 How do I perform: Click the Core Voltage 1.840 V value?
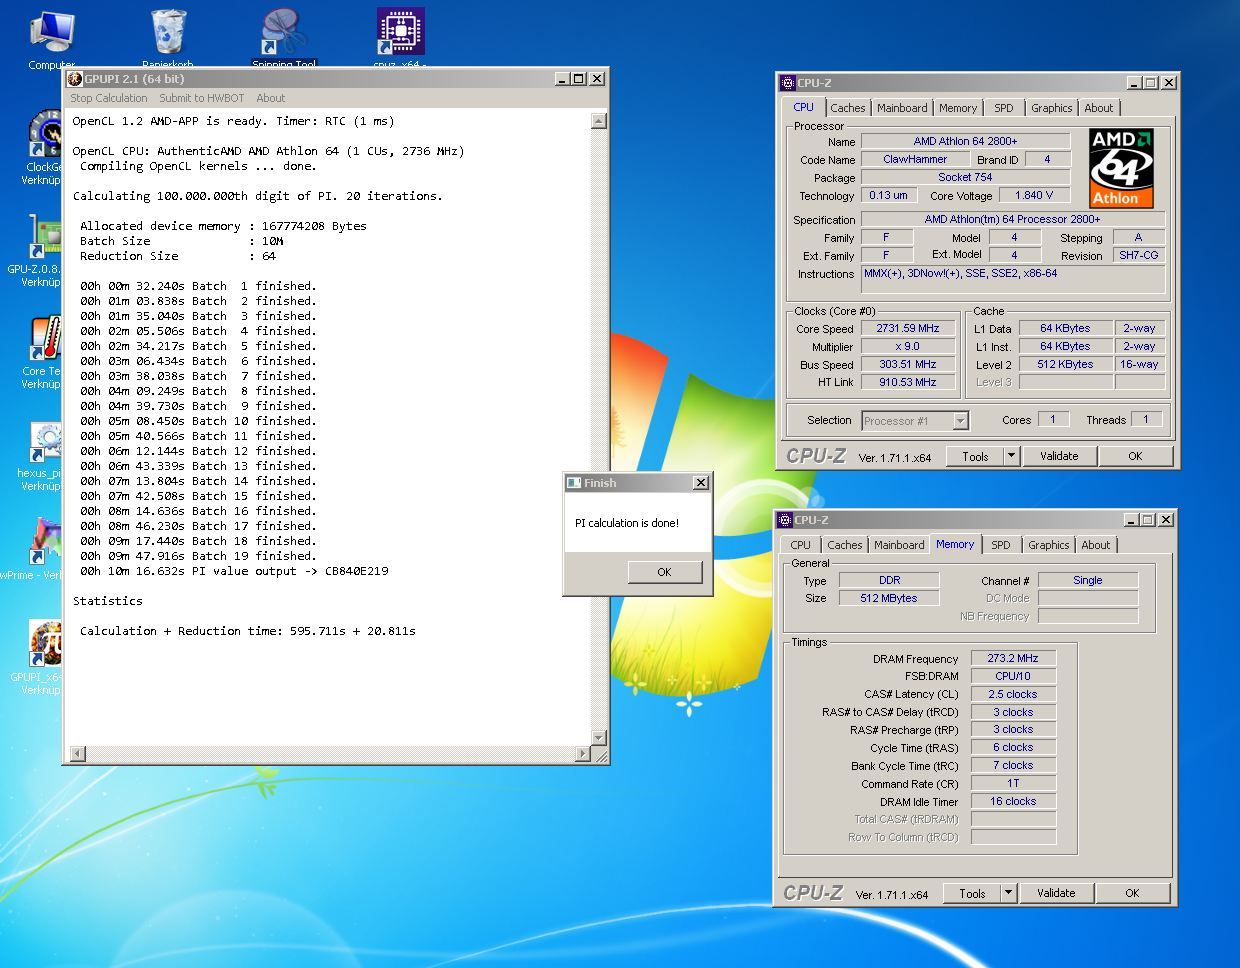pos(1034,195)
